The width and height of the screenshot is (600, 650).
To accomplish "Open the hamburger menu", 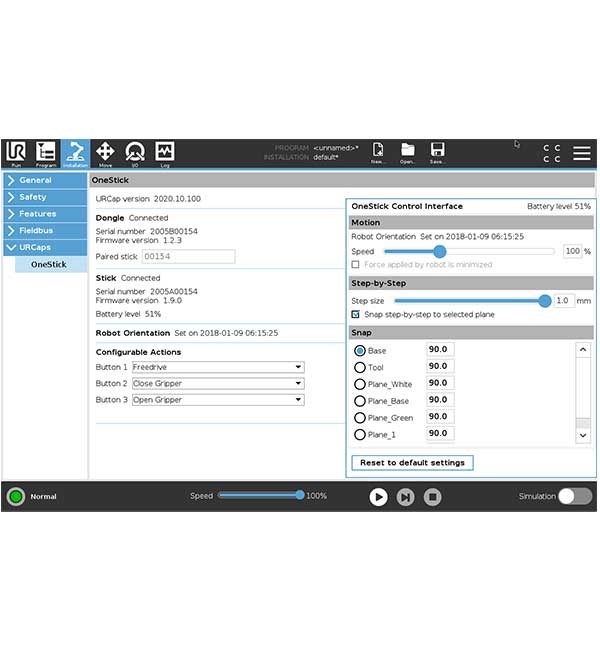I will tap(582, 153).
